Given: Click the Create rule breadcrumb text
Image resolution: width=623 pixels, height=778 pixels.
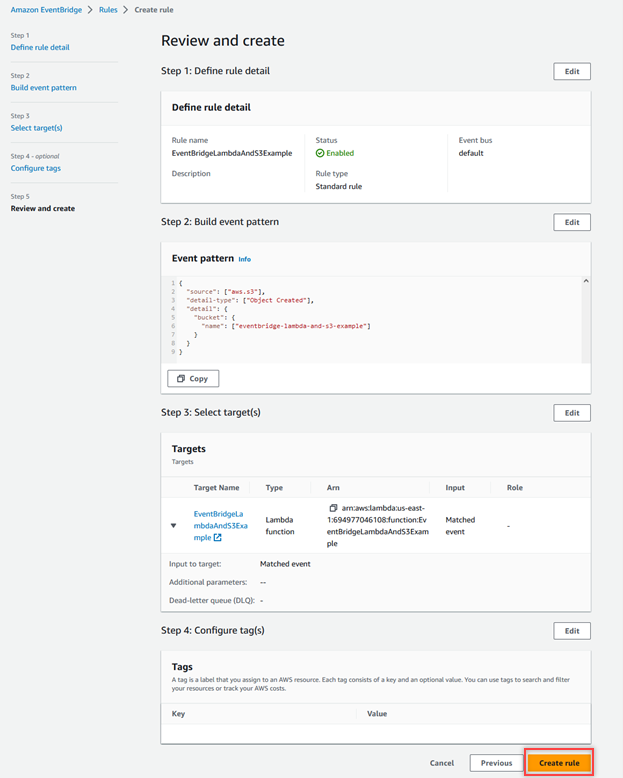Looking at the screenshot, I should click(154, 10).
